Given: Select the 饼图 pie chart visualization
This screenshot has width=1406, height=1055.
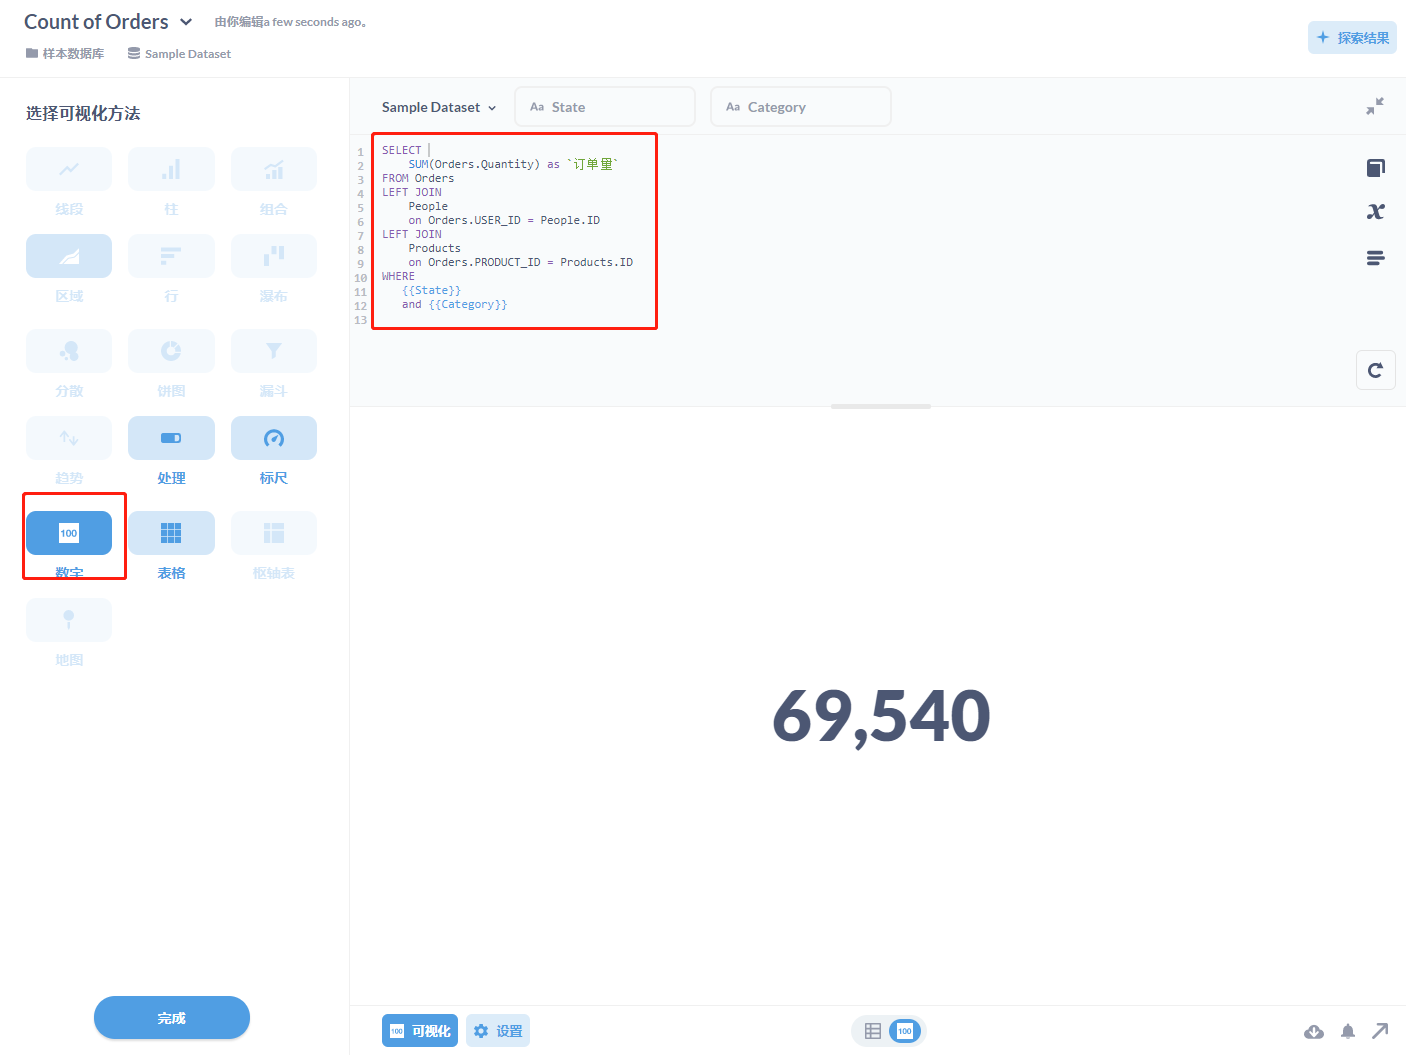Looking at the screenshot, I should 171,351.
